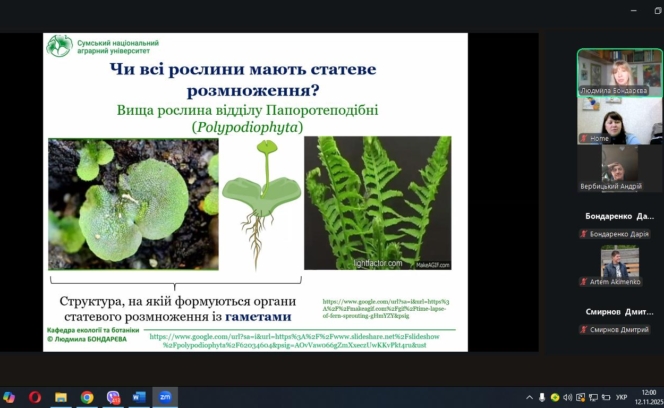Image resolution: width=664 pixels, height=408 pixels.
Task: Open File Explorer from the taskbar
Action: point(61,397)
